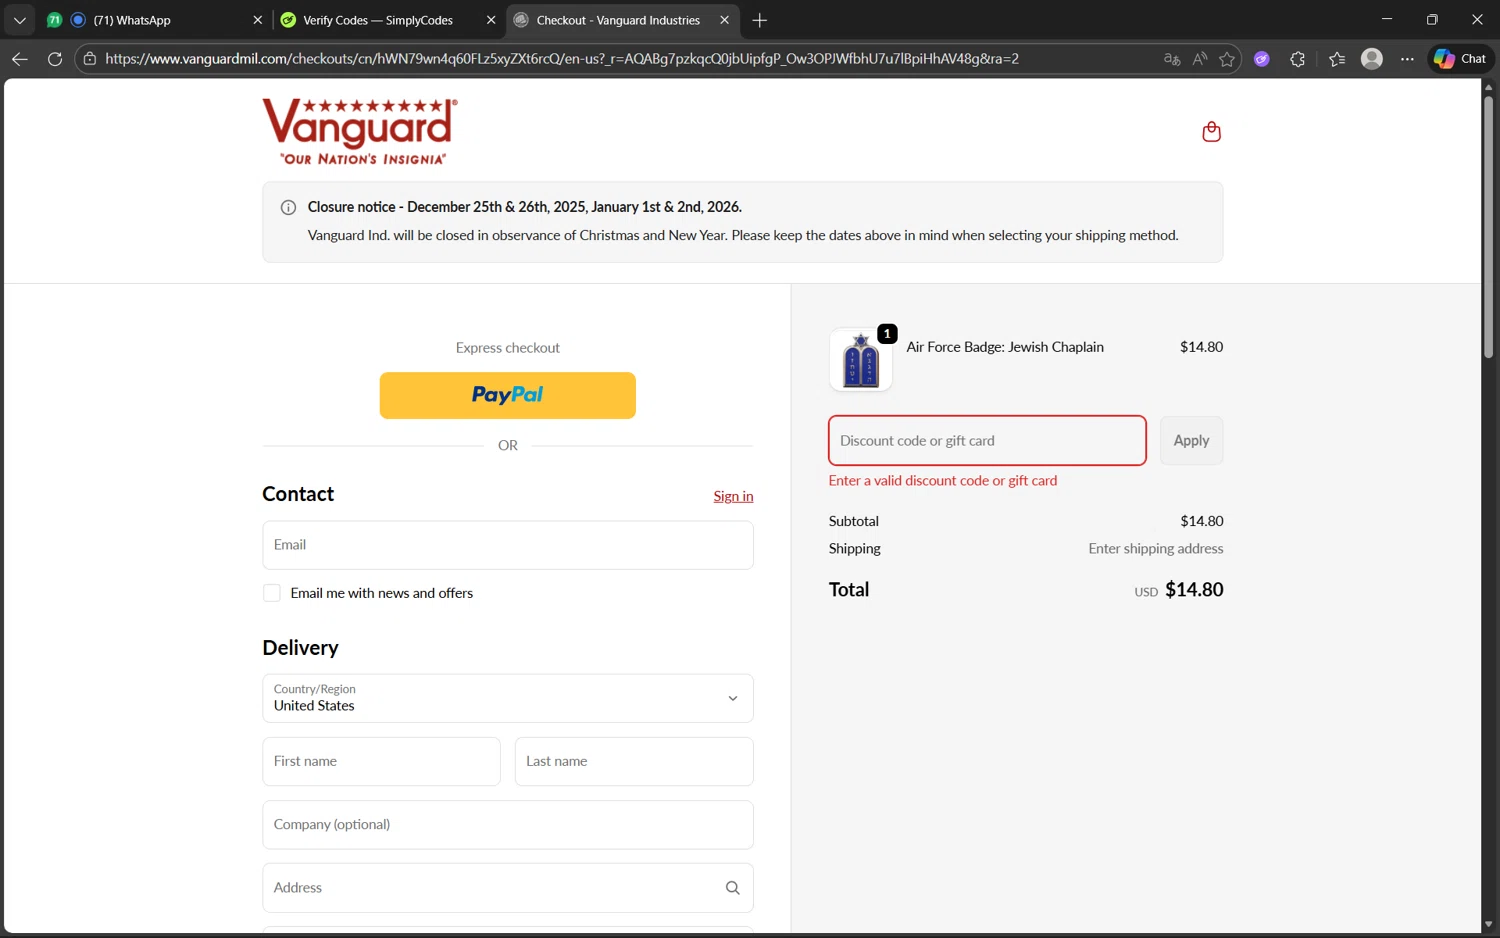Click the page vertical scrollbar

point(1488,228)
